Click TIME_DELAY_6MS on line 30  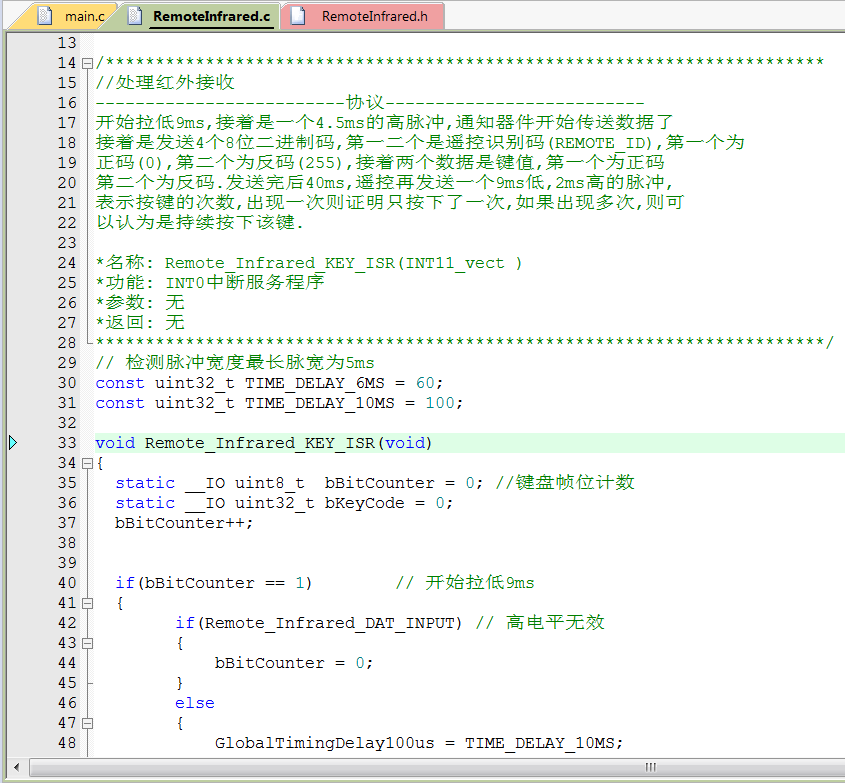coord(315,383)
